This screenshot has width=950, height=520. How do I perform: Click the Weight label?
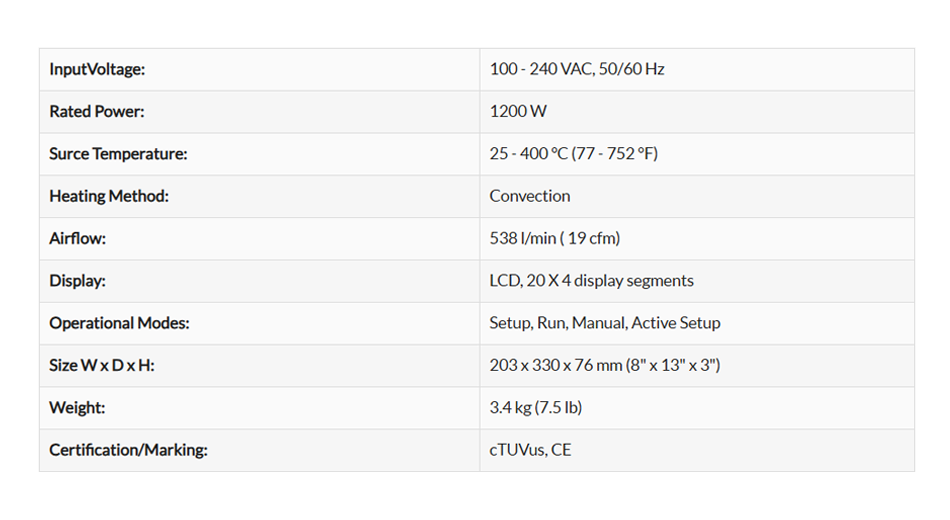(x=77, y=408)
